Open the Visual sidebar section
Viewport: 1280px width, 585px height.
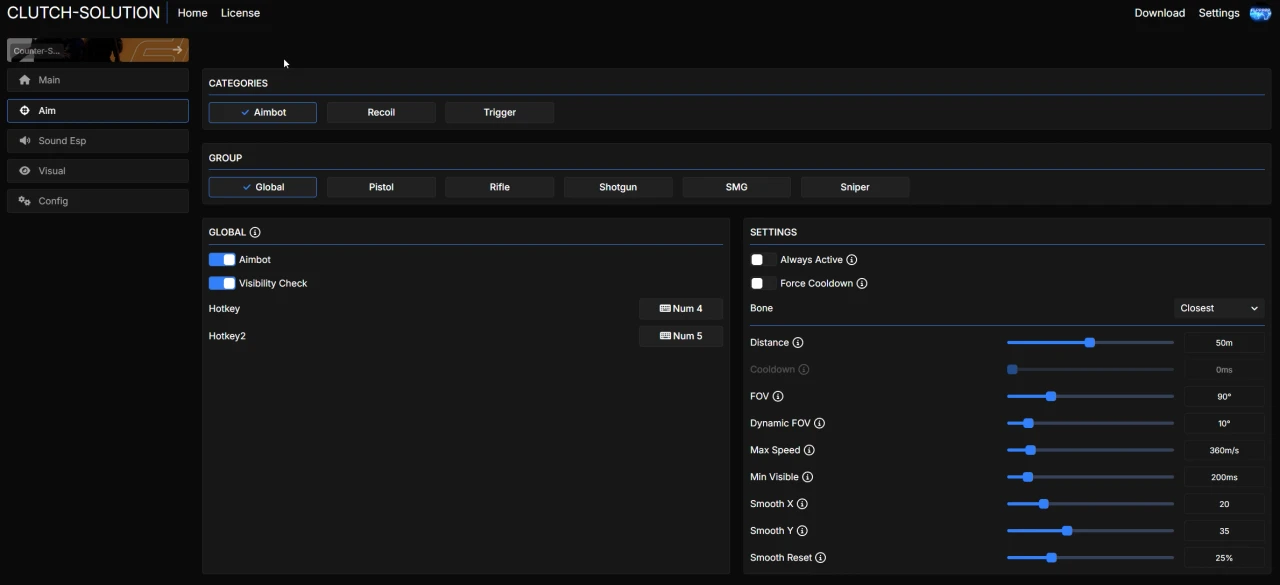(x=98, y=171)
